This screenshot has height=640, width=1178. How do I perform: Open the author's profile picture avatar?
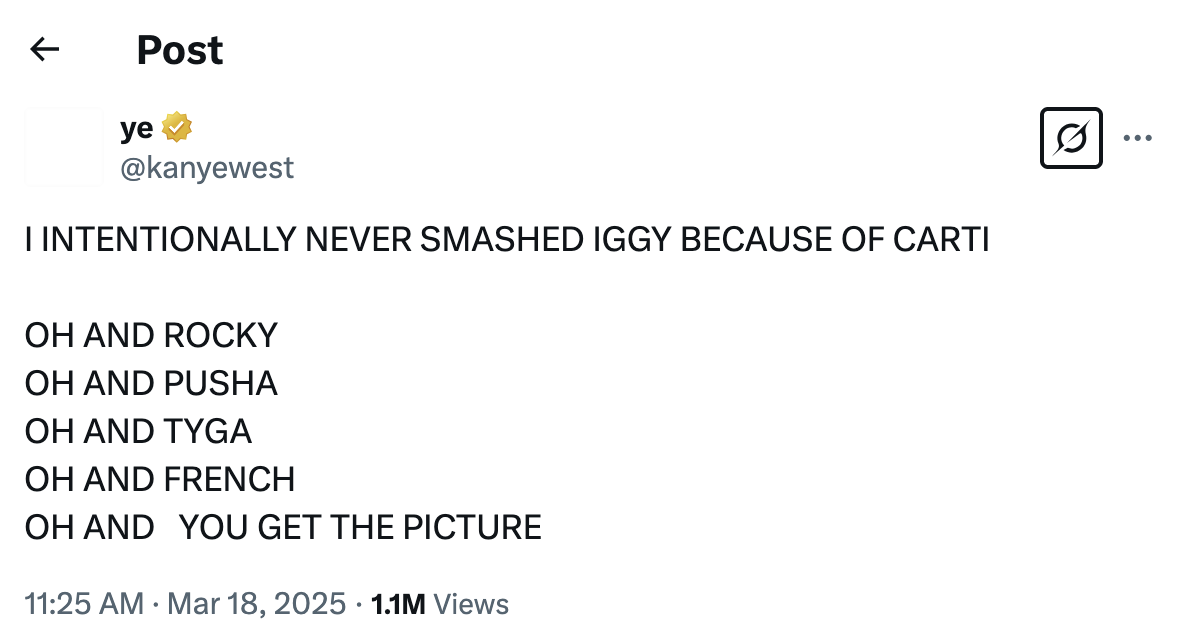[x=64, y=147]
